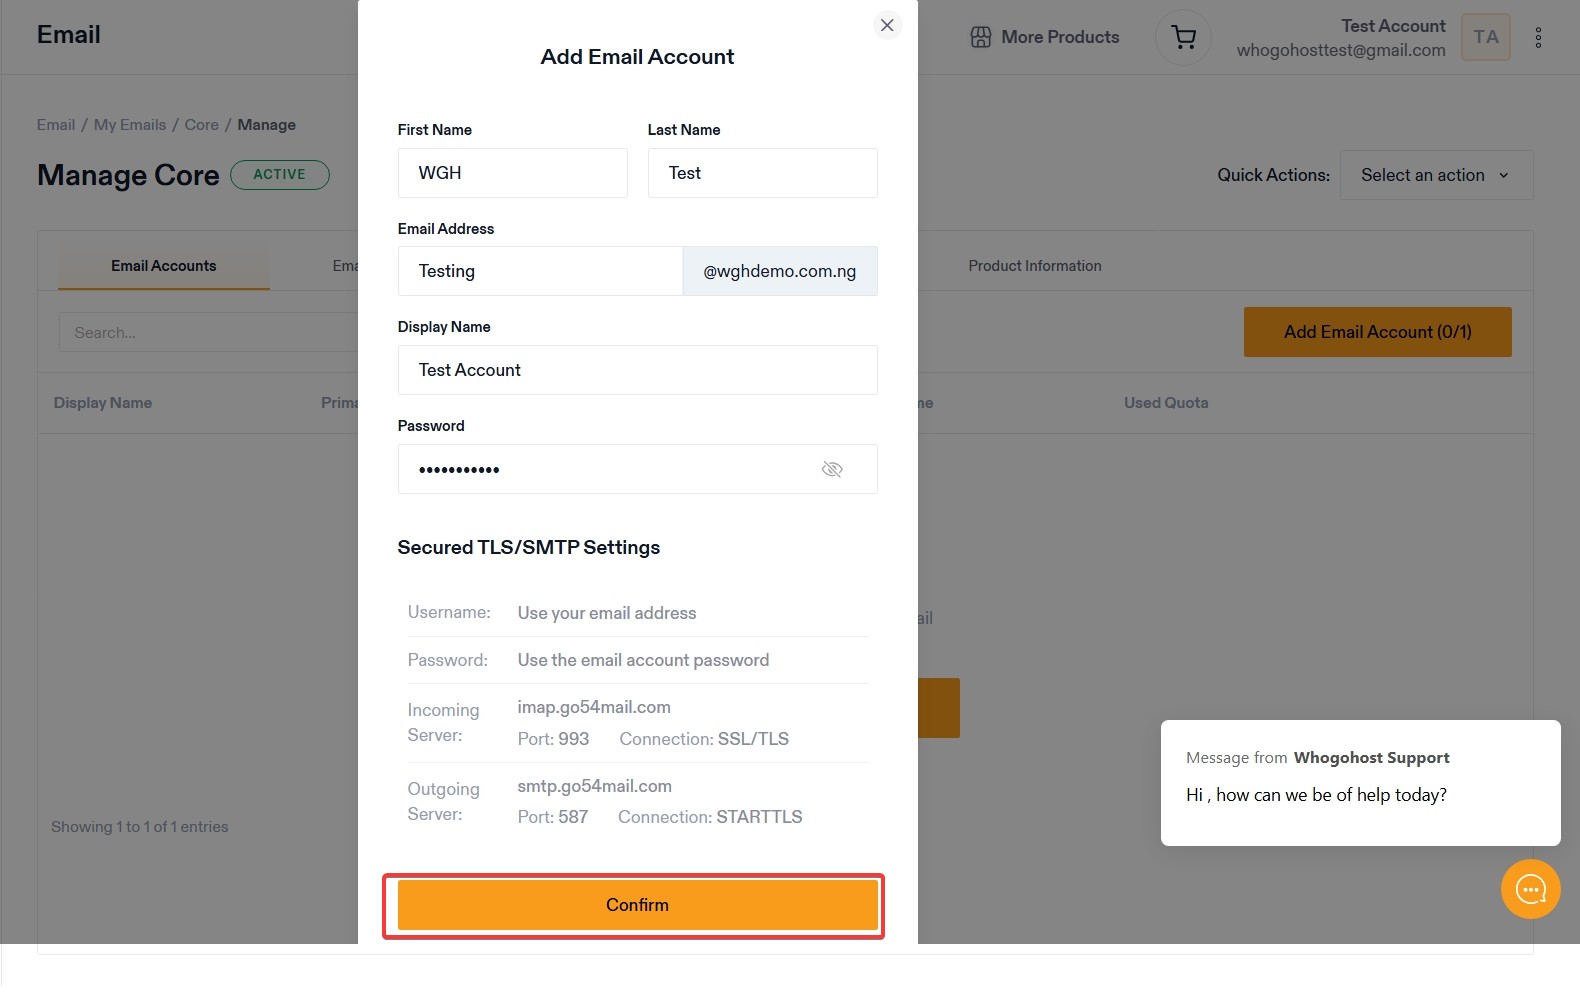Confirm the new email account
The width and height of the screenshot is (1580, 1006).
637,905
